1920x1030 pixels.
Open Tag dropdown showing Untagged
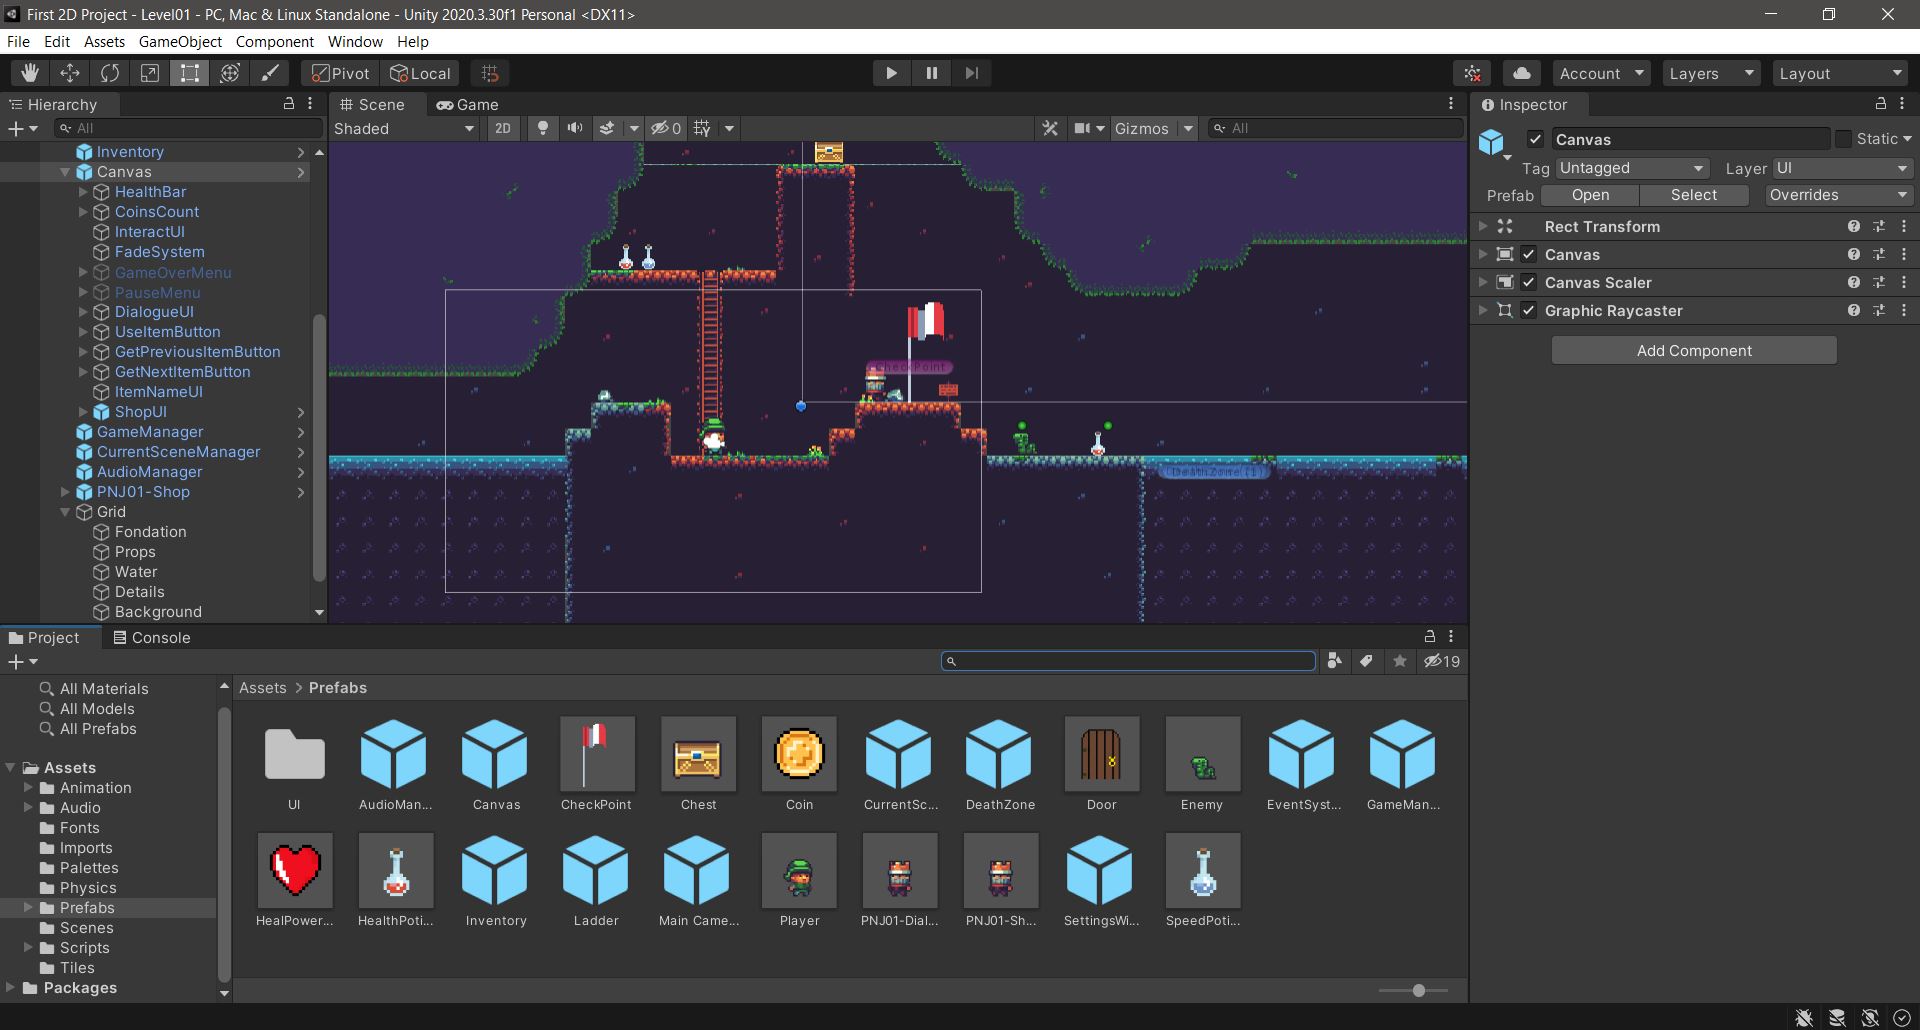tap(1632, 168)
